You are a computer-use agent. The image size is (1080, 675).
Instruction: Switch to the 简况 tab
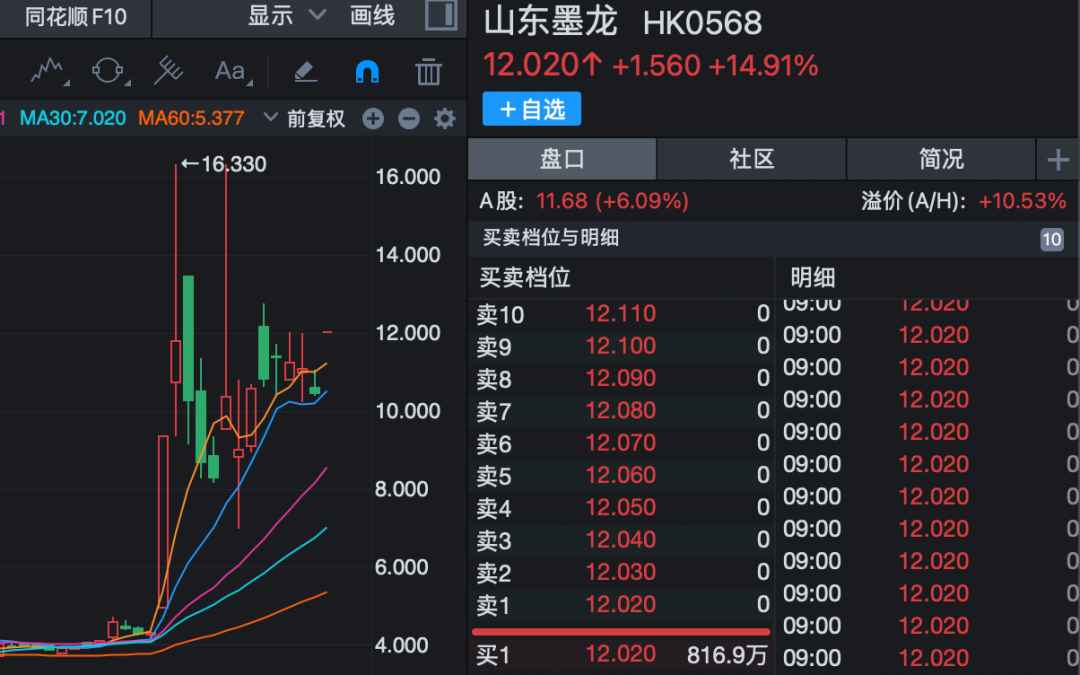(941, 159)
